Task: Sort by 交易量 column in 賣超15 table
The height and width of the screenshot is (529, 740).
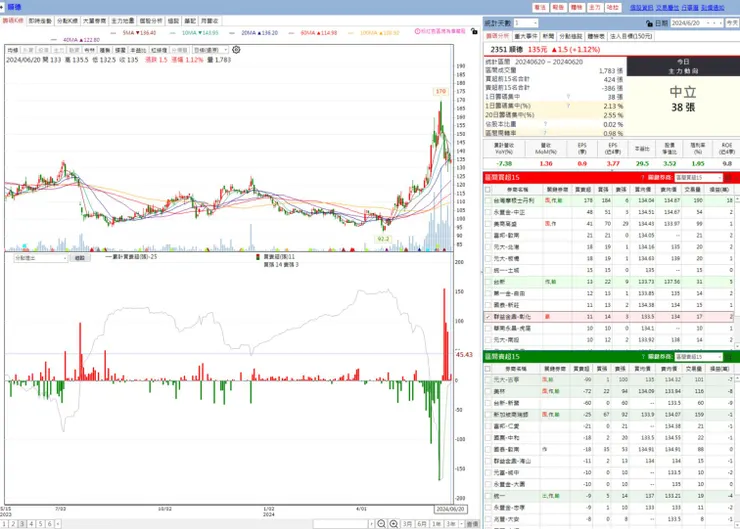Action: click(x=693, y=369)
